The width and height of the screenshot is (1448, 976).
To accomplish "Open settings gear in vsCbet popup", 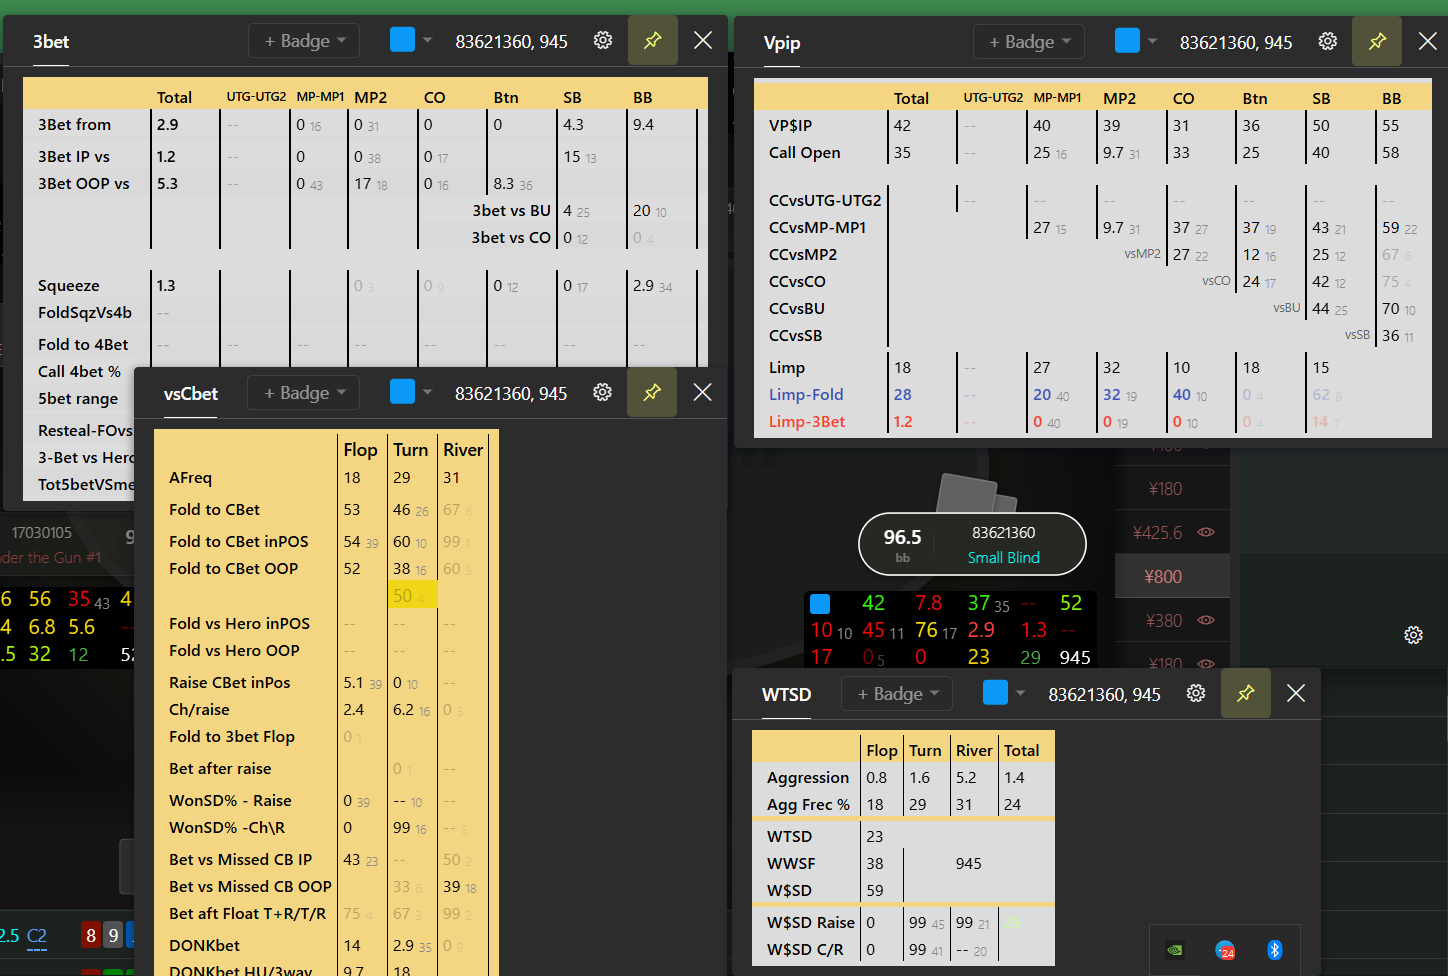I will click(x=603, y=392).
